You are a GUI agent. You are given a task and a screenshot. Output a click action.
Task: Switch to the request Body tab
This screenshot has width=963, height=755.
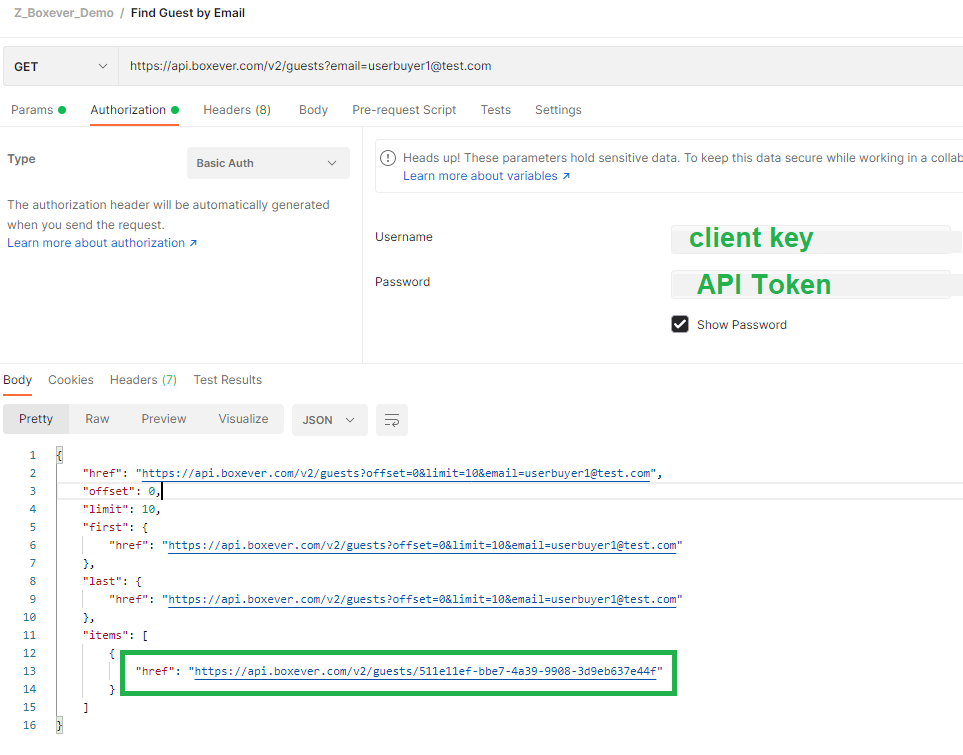point(313,110)
